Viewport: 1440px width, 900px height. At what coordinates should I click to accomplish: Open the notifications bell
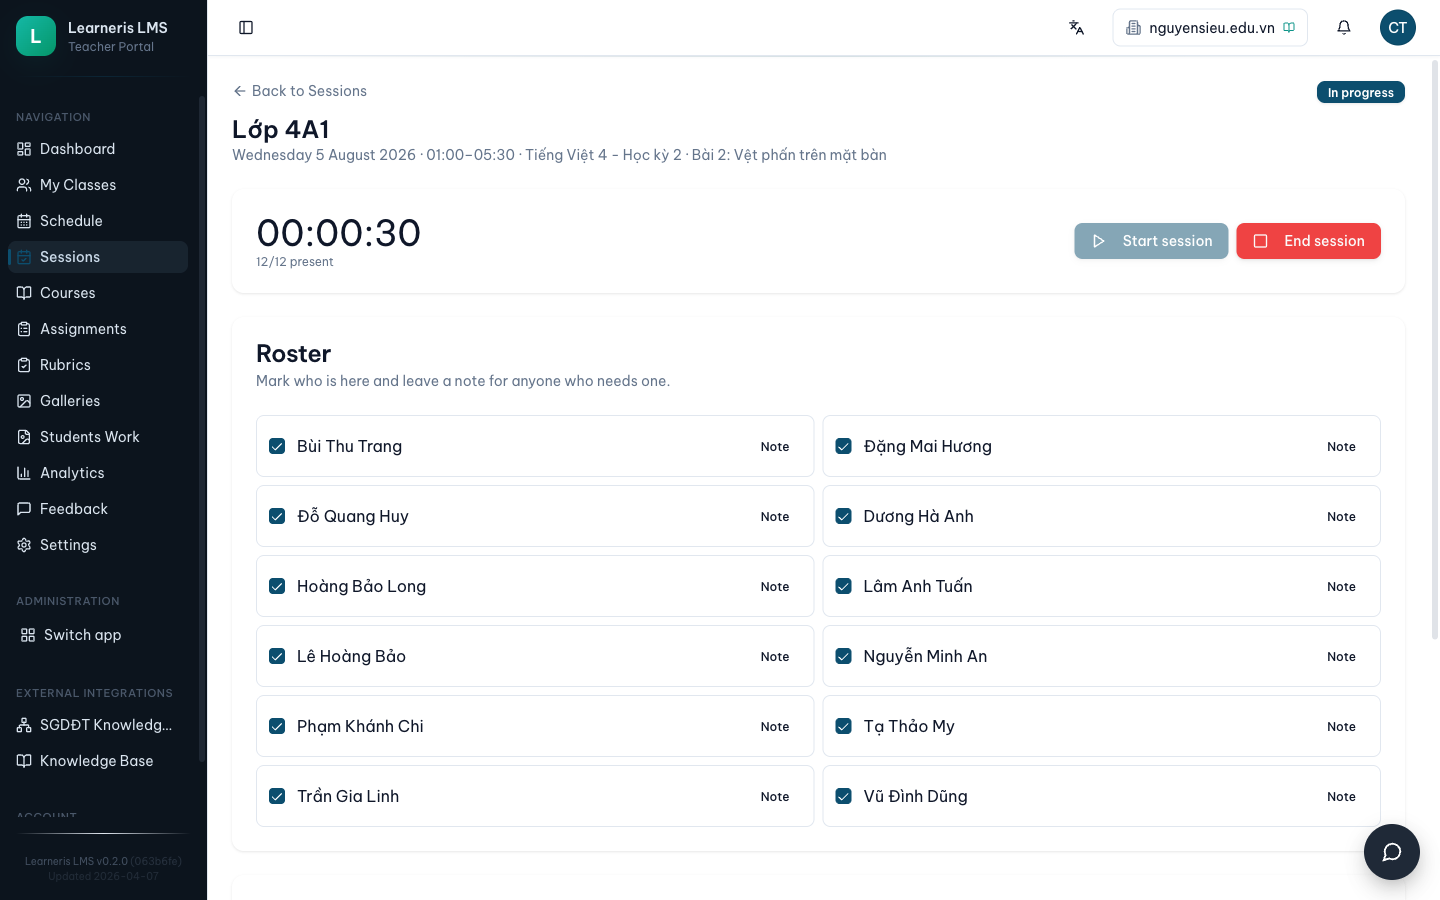tap(1344, 28)
